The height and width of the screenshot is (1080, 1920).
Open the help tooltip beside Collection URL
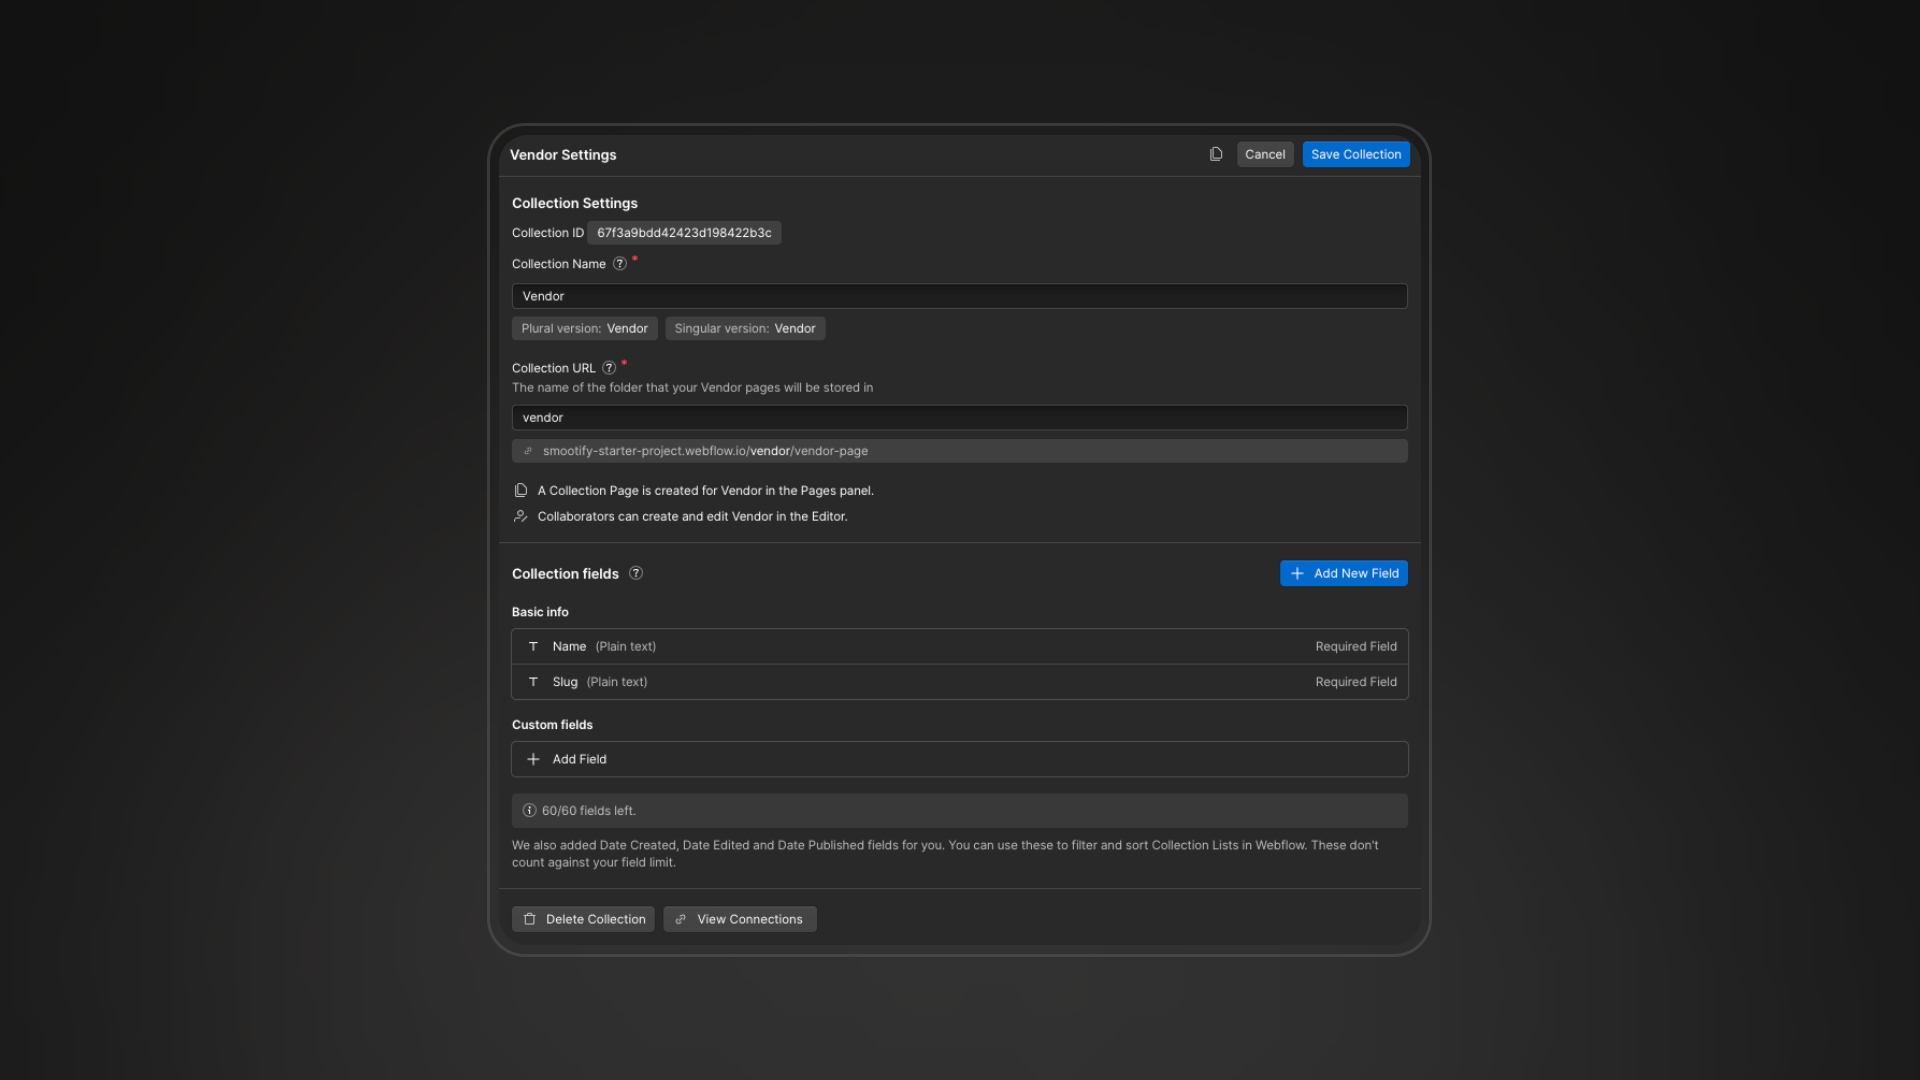[x=609, y=368]
